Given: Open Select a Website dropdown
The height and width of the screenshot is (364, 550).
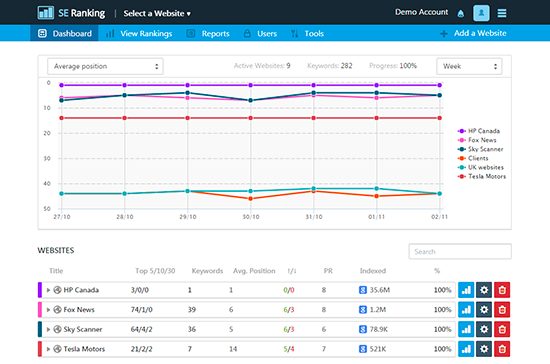Looking at the screenshot, I should (157, 13).
